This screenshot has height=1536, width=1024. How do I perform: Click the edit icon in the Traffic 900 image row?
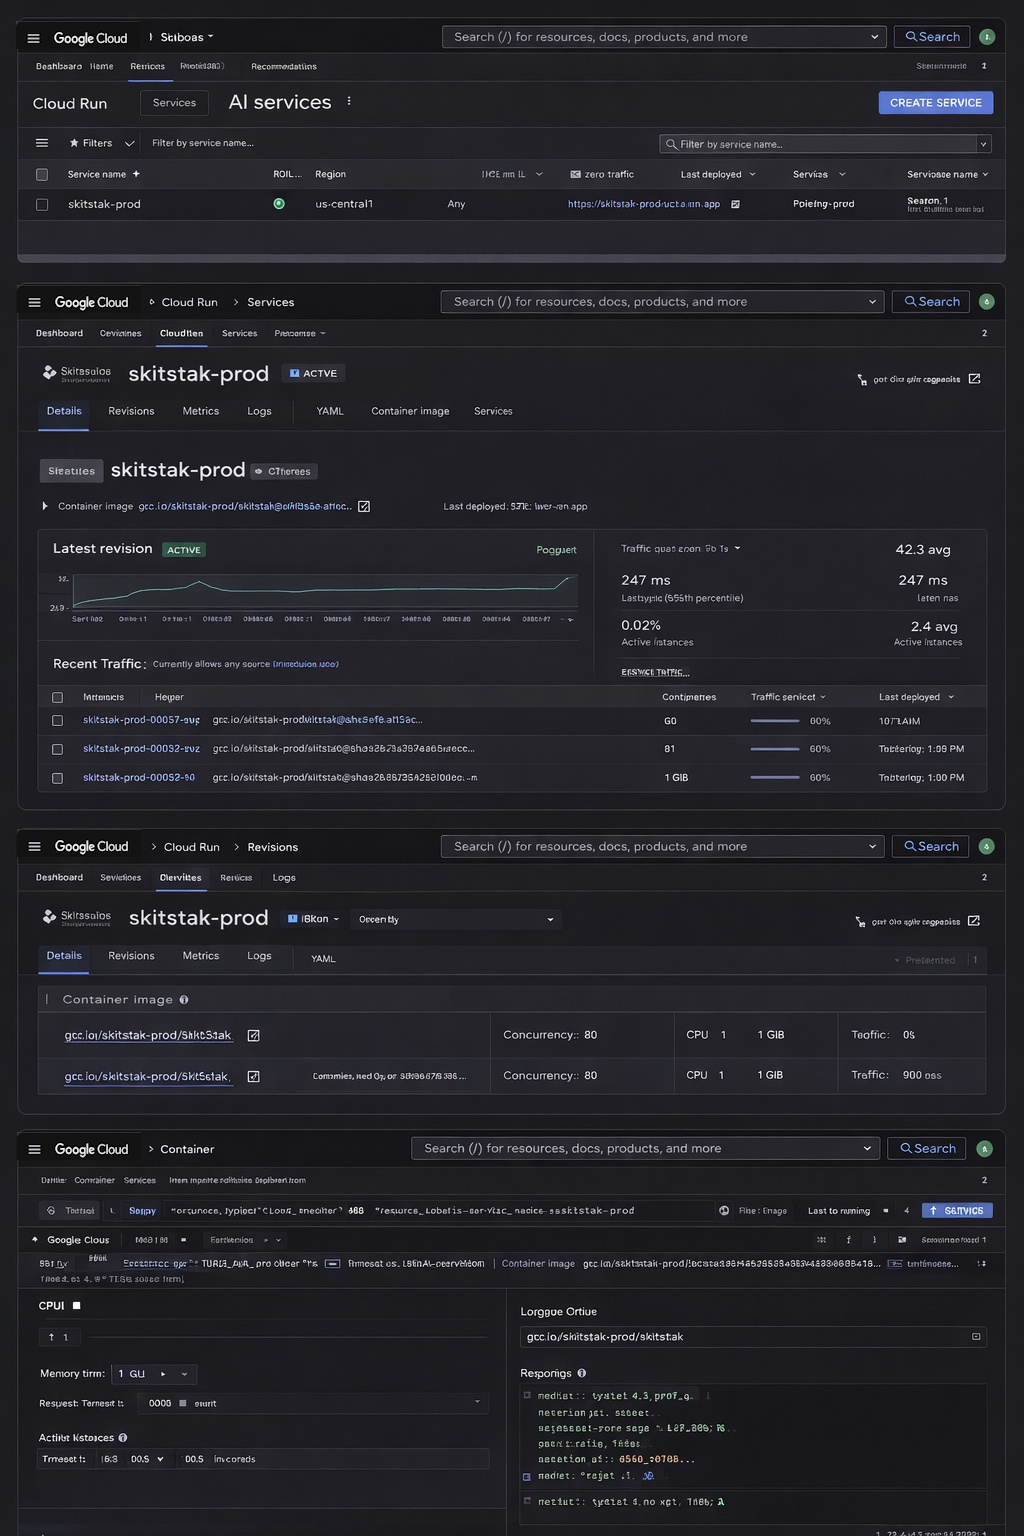coord(253,1076)
